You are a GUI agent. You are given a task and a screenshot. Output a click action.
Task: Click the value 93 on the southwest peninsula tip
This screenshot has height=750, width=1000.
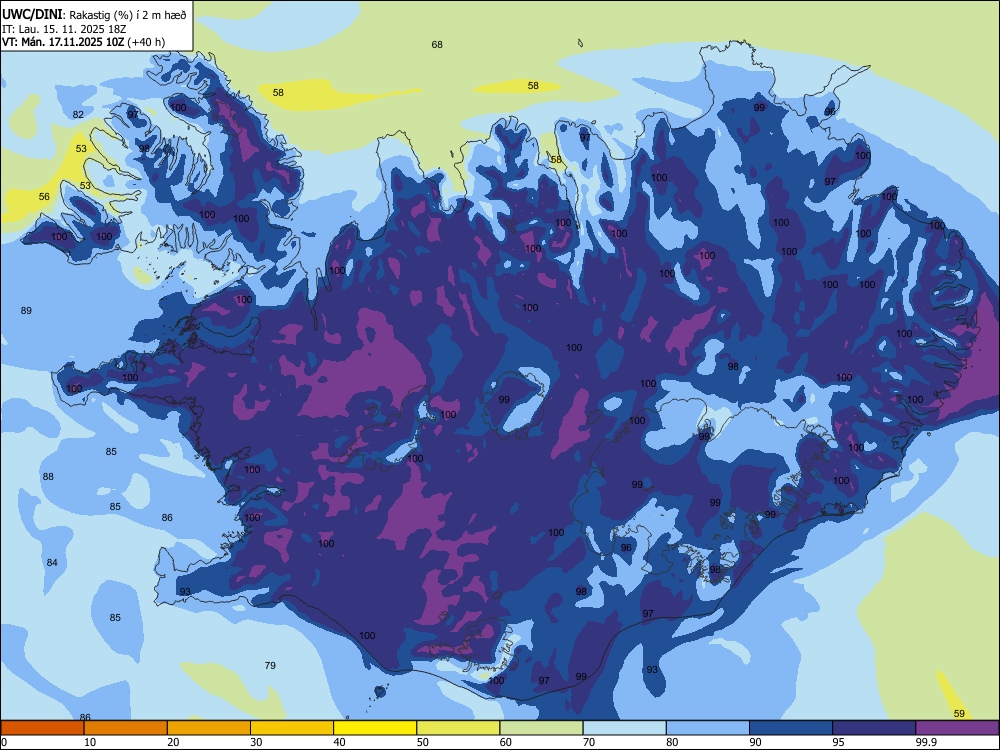click(x=185, y=592)
